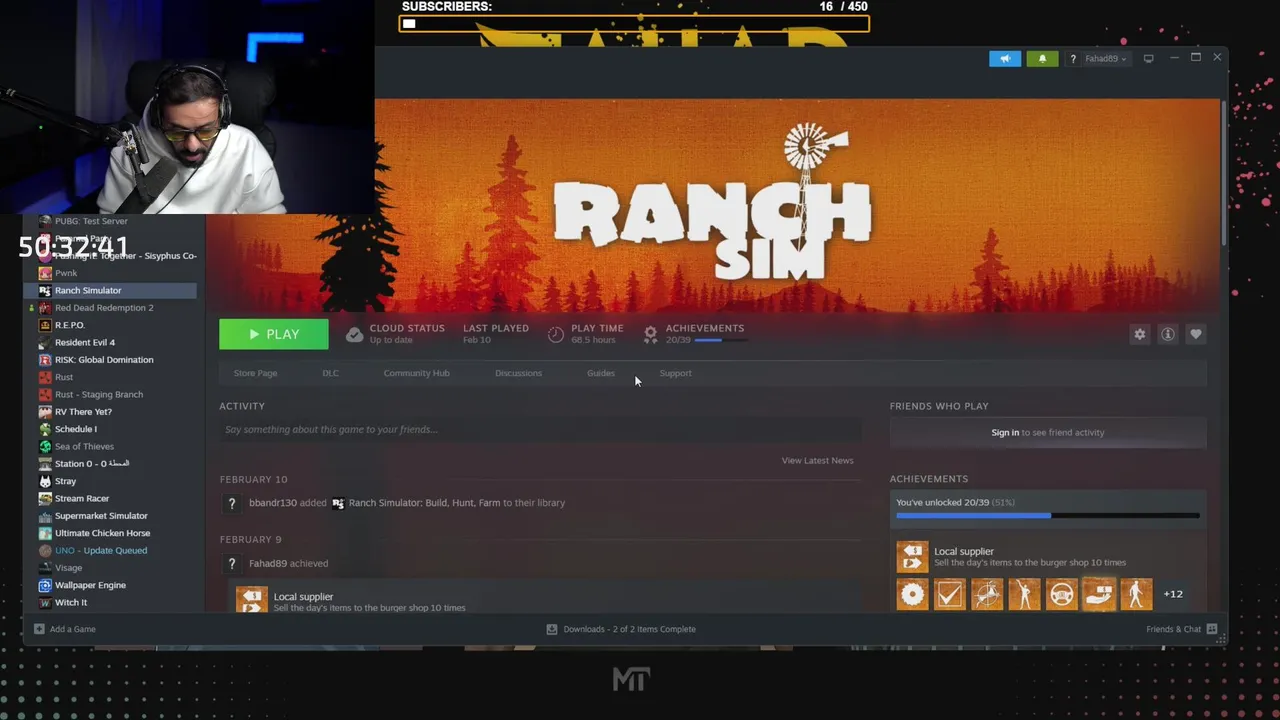Click the checkmark achievement icon
Image resolution: width=1280 pixels, height=720 pixels.
(949, 595)
